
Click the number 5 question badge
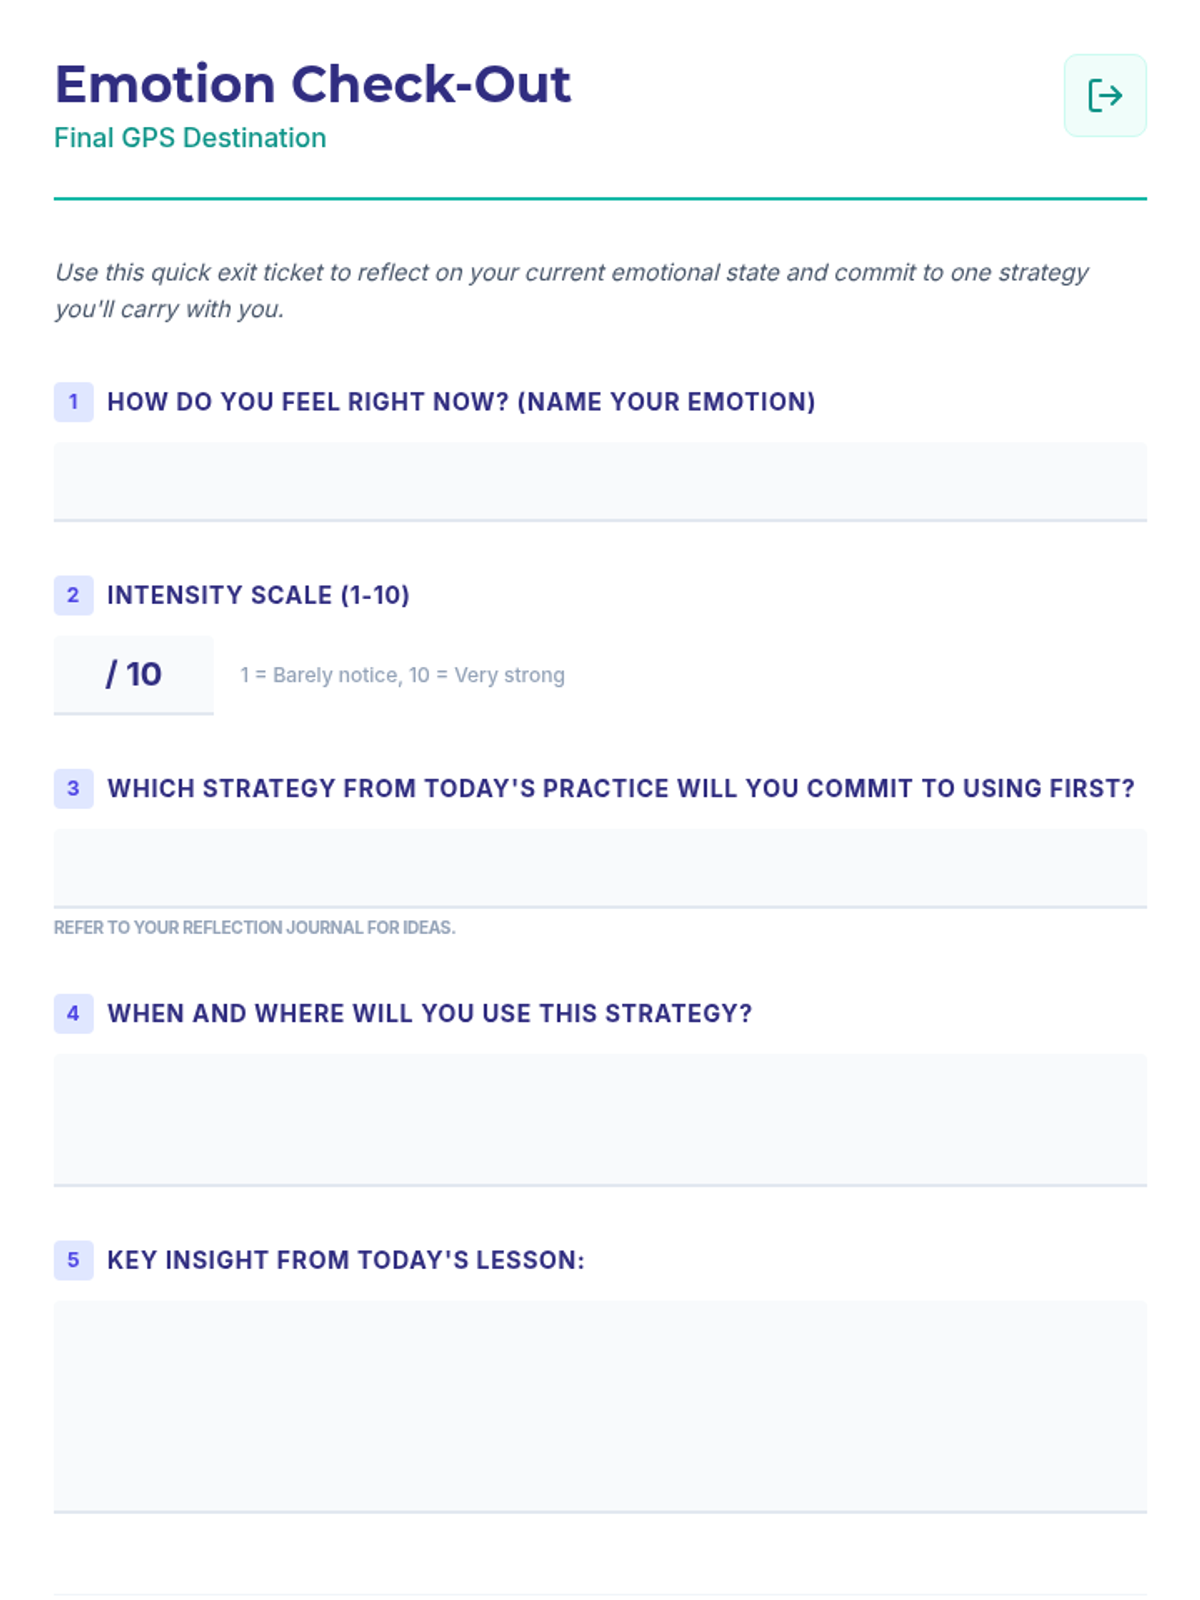(x=73, y=1260)
